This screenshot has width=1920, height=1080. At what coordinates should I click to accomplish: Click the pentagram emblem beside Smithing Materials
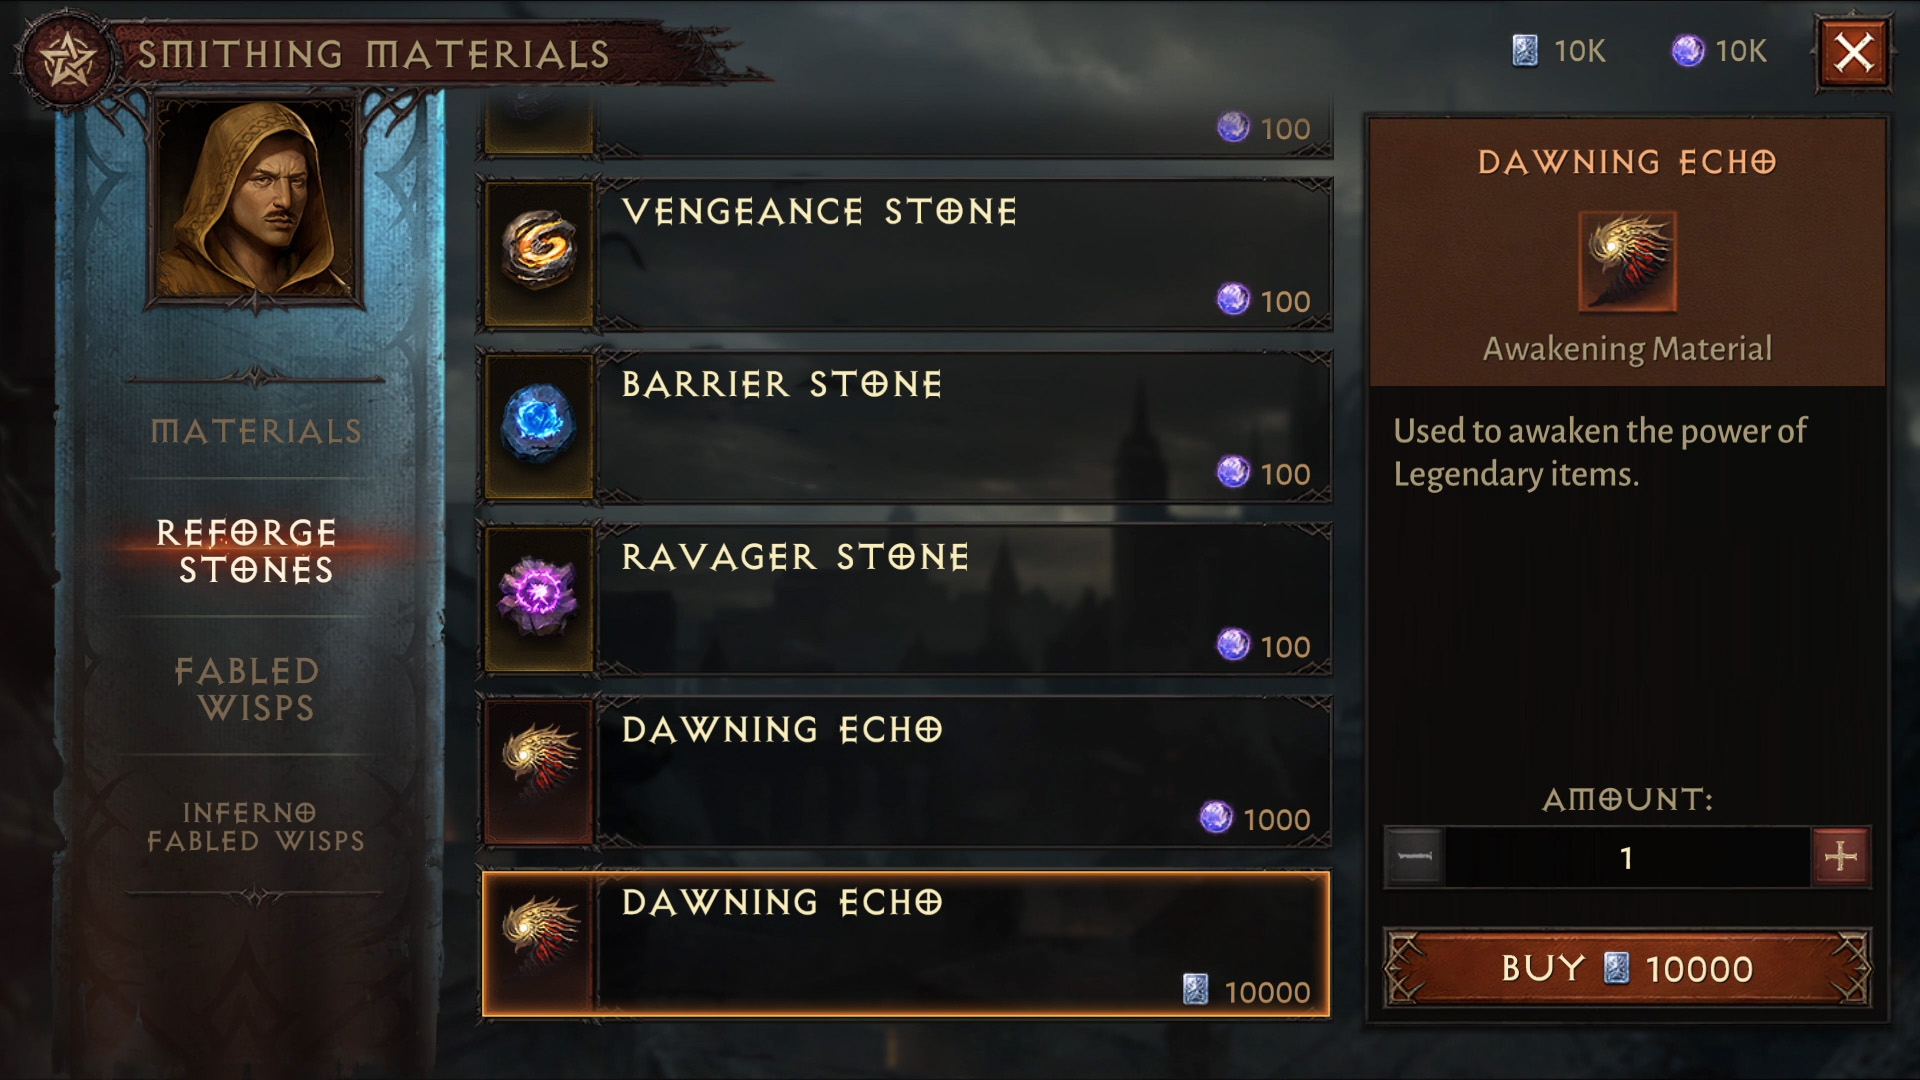pyautogui.click(x=67, y=60)
